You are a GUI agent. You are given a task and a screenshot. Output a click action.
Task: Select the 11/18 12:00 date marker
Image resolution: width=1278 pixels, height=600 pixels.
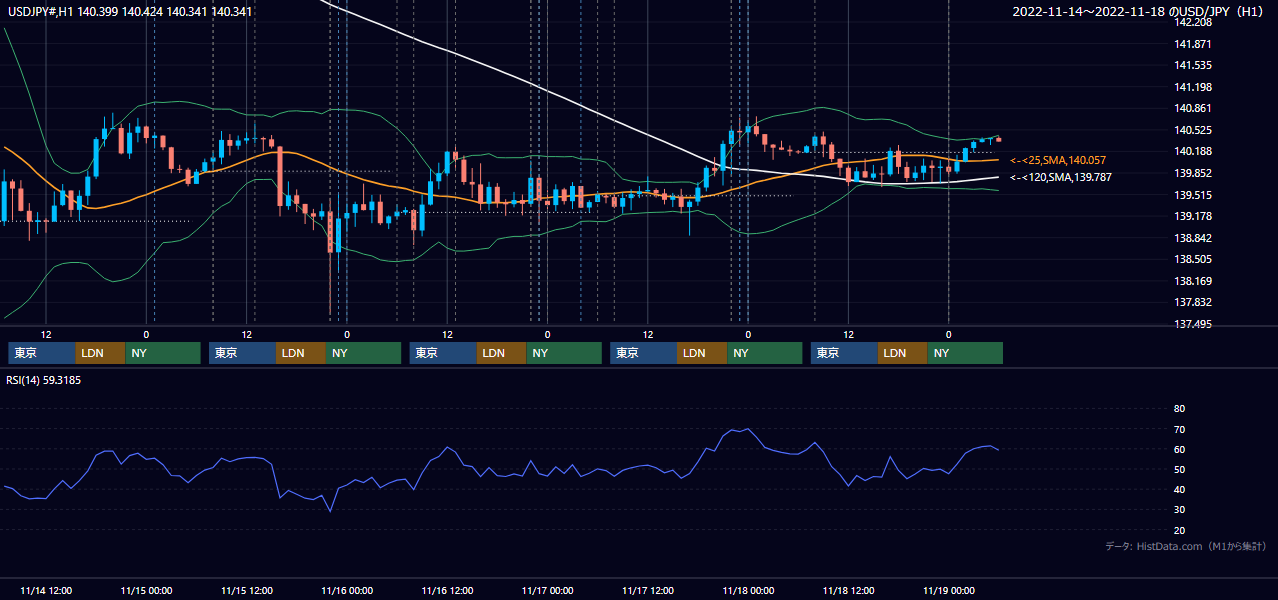849,590
